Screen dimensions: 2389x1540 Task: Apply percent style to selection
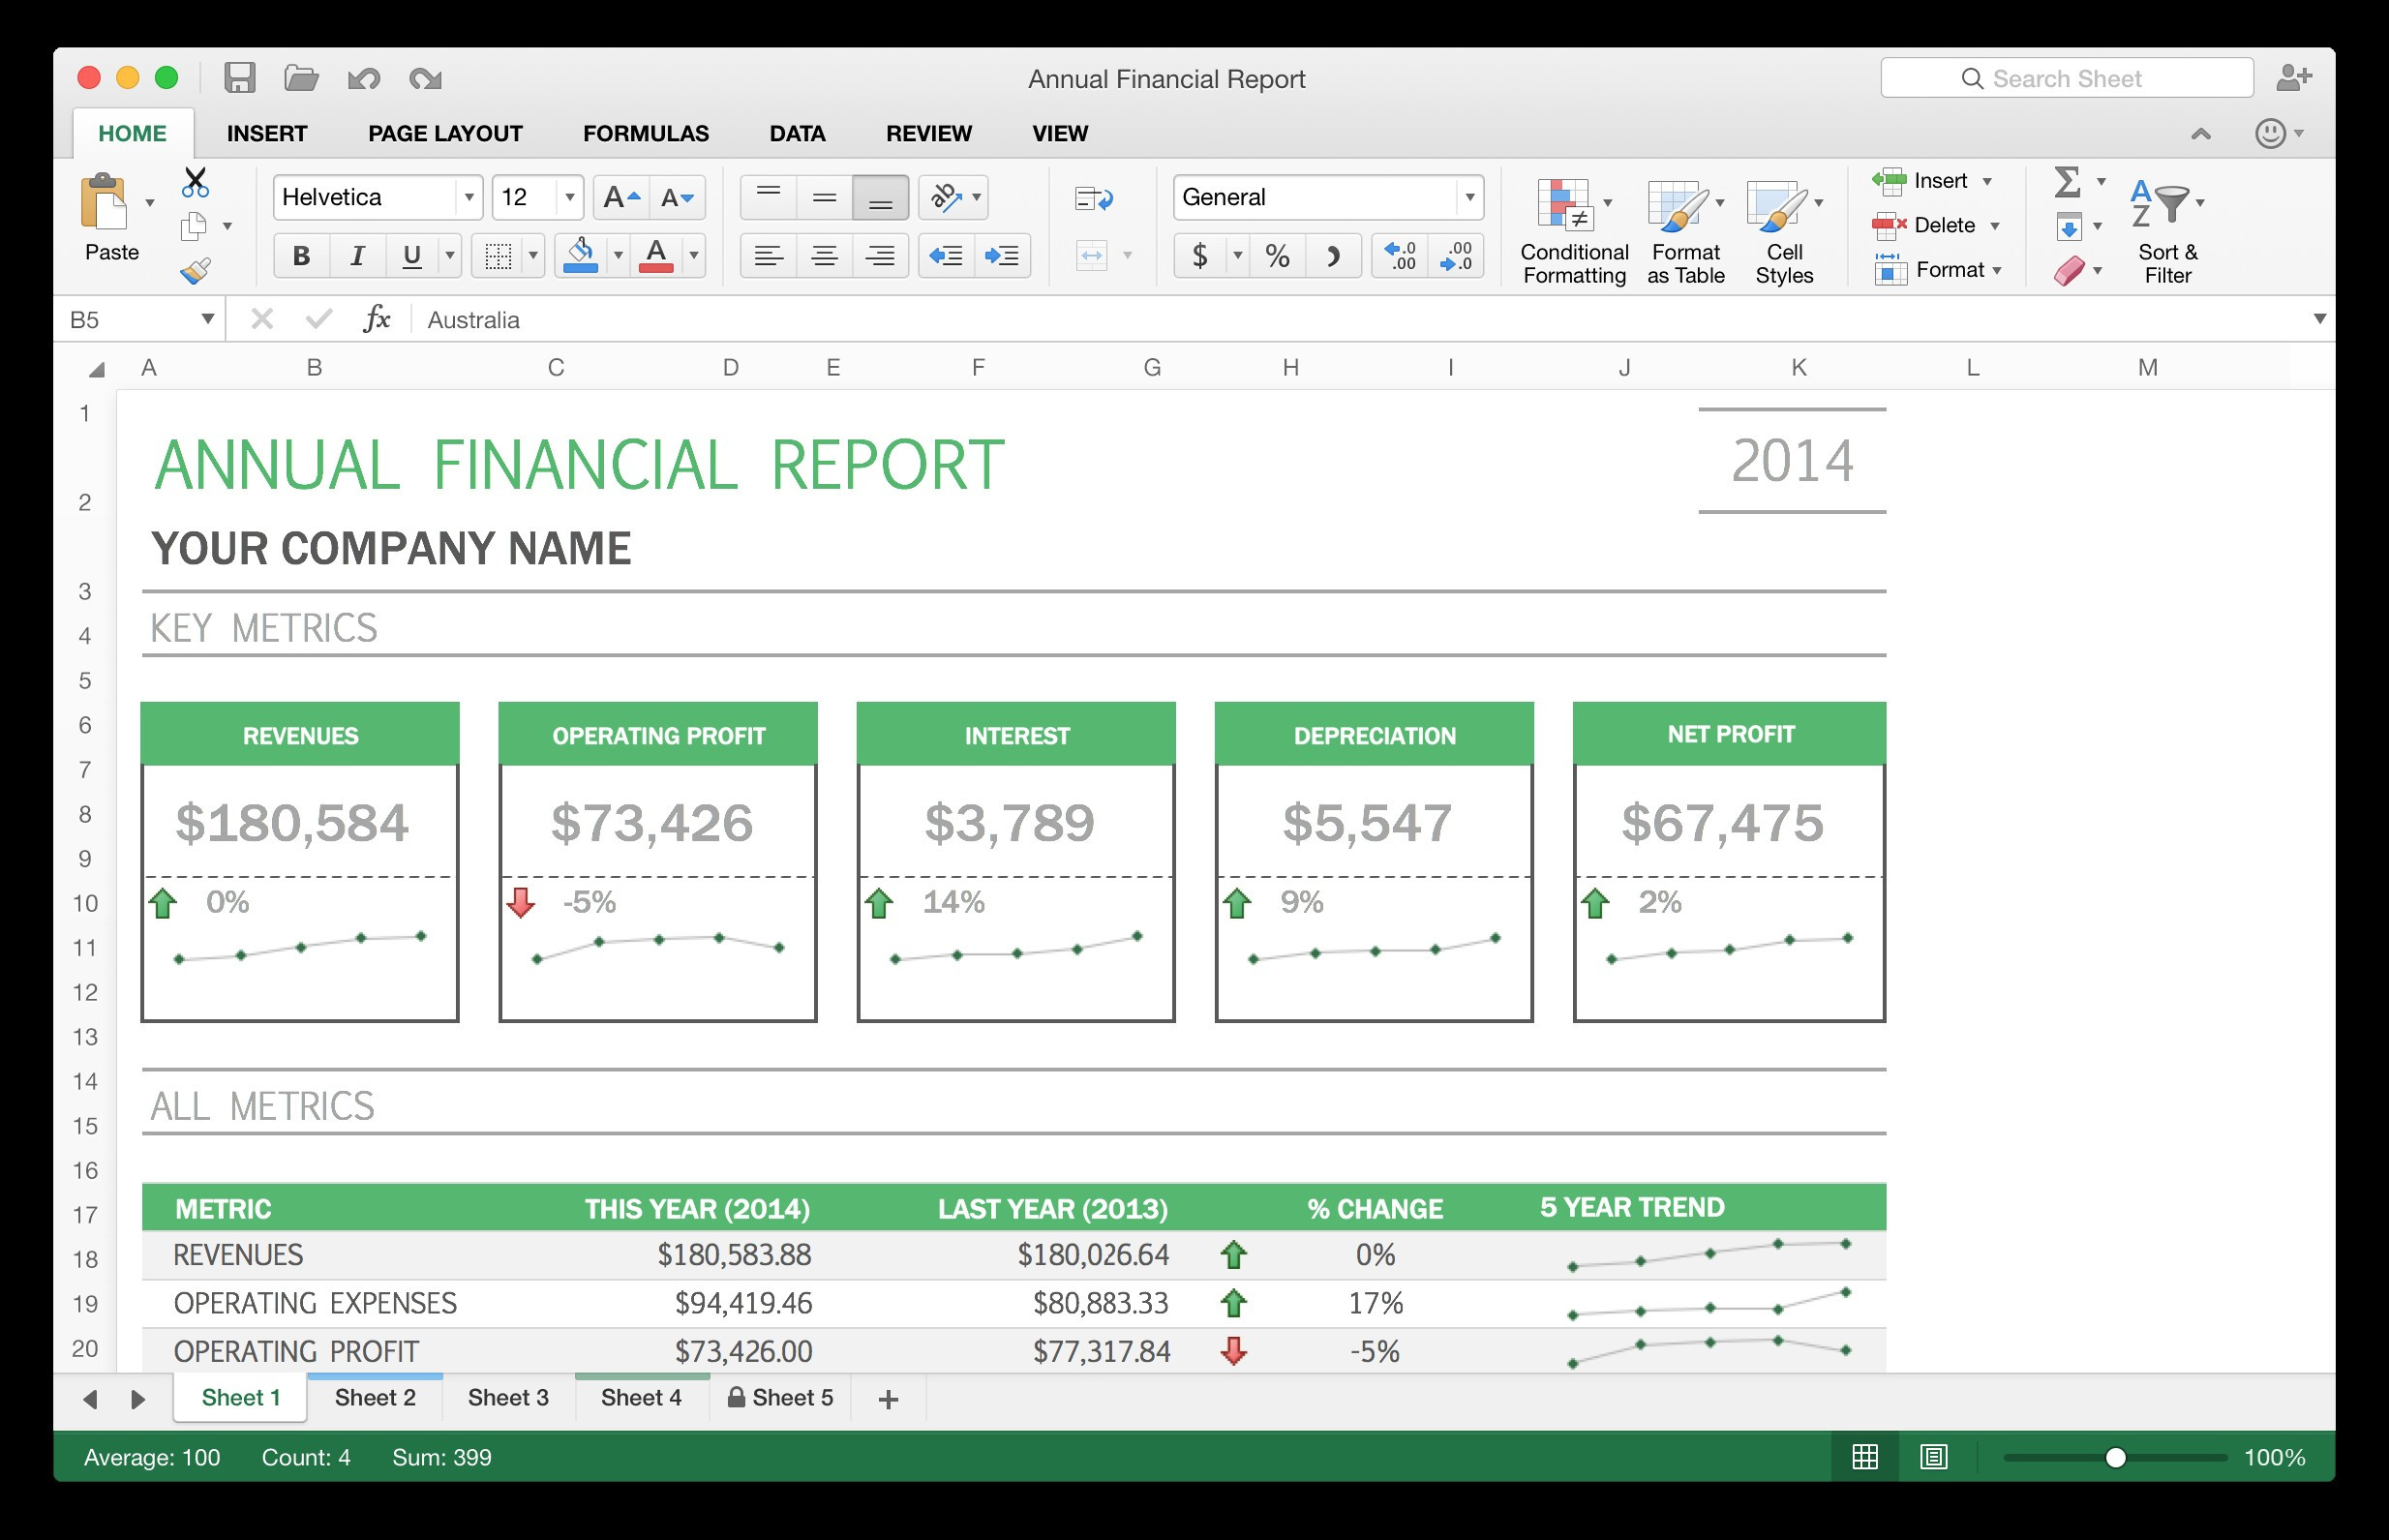coord(1277,255)
